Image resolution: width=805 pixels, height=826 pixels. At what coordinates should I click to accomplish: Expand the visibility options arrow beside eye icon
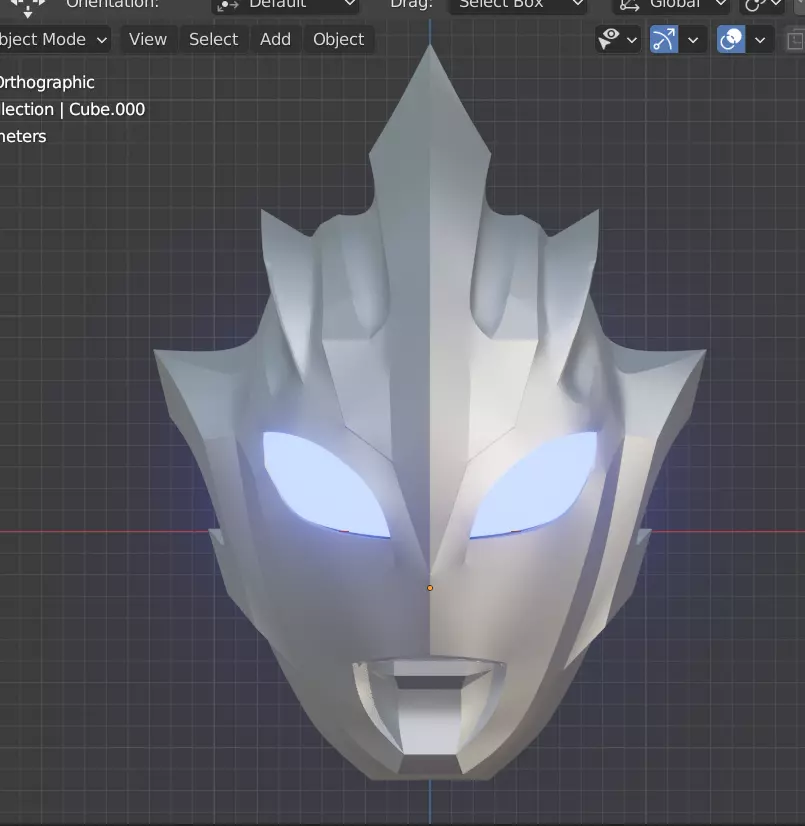point(632,40)
